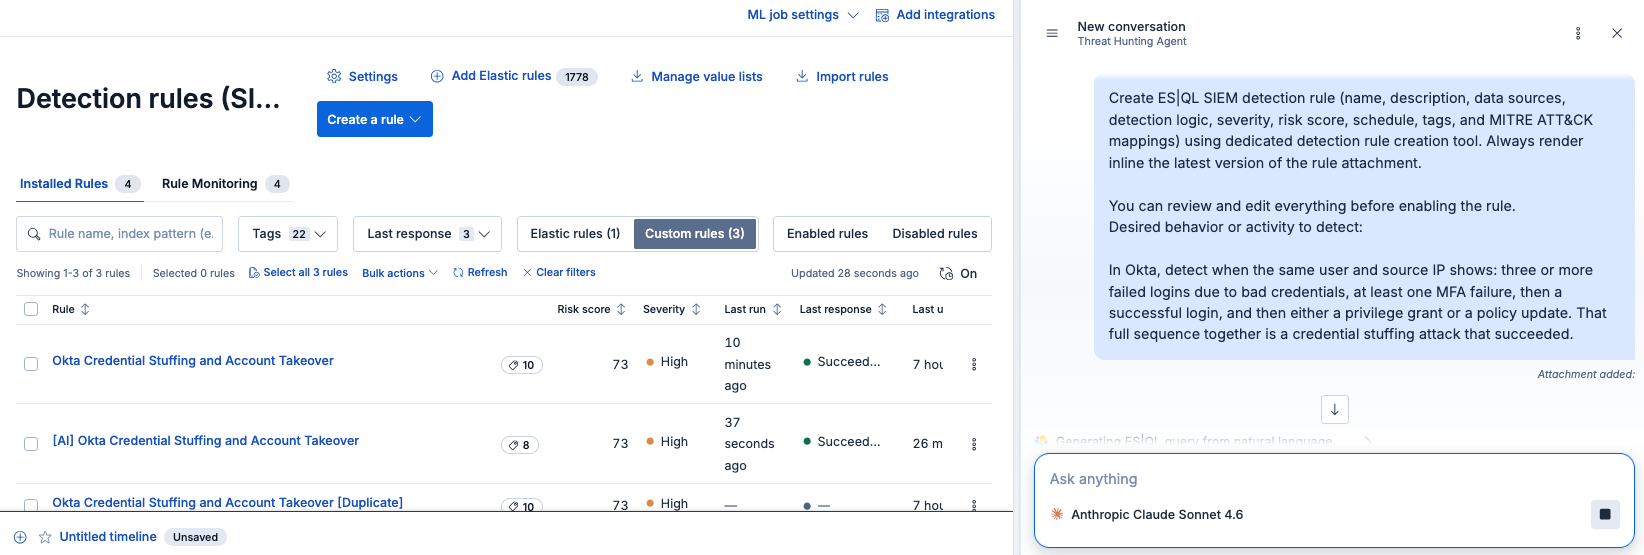Click the search magnifier icon in rule search
Viewport: 1644px width, 555px height.
[35, 234]
